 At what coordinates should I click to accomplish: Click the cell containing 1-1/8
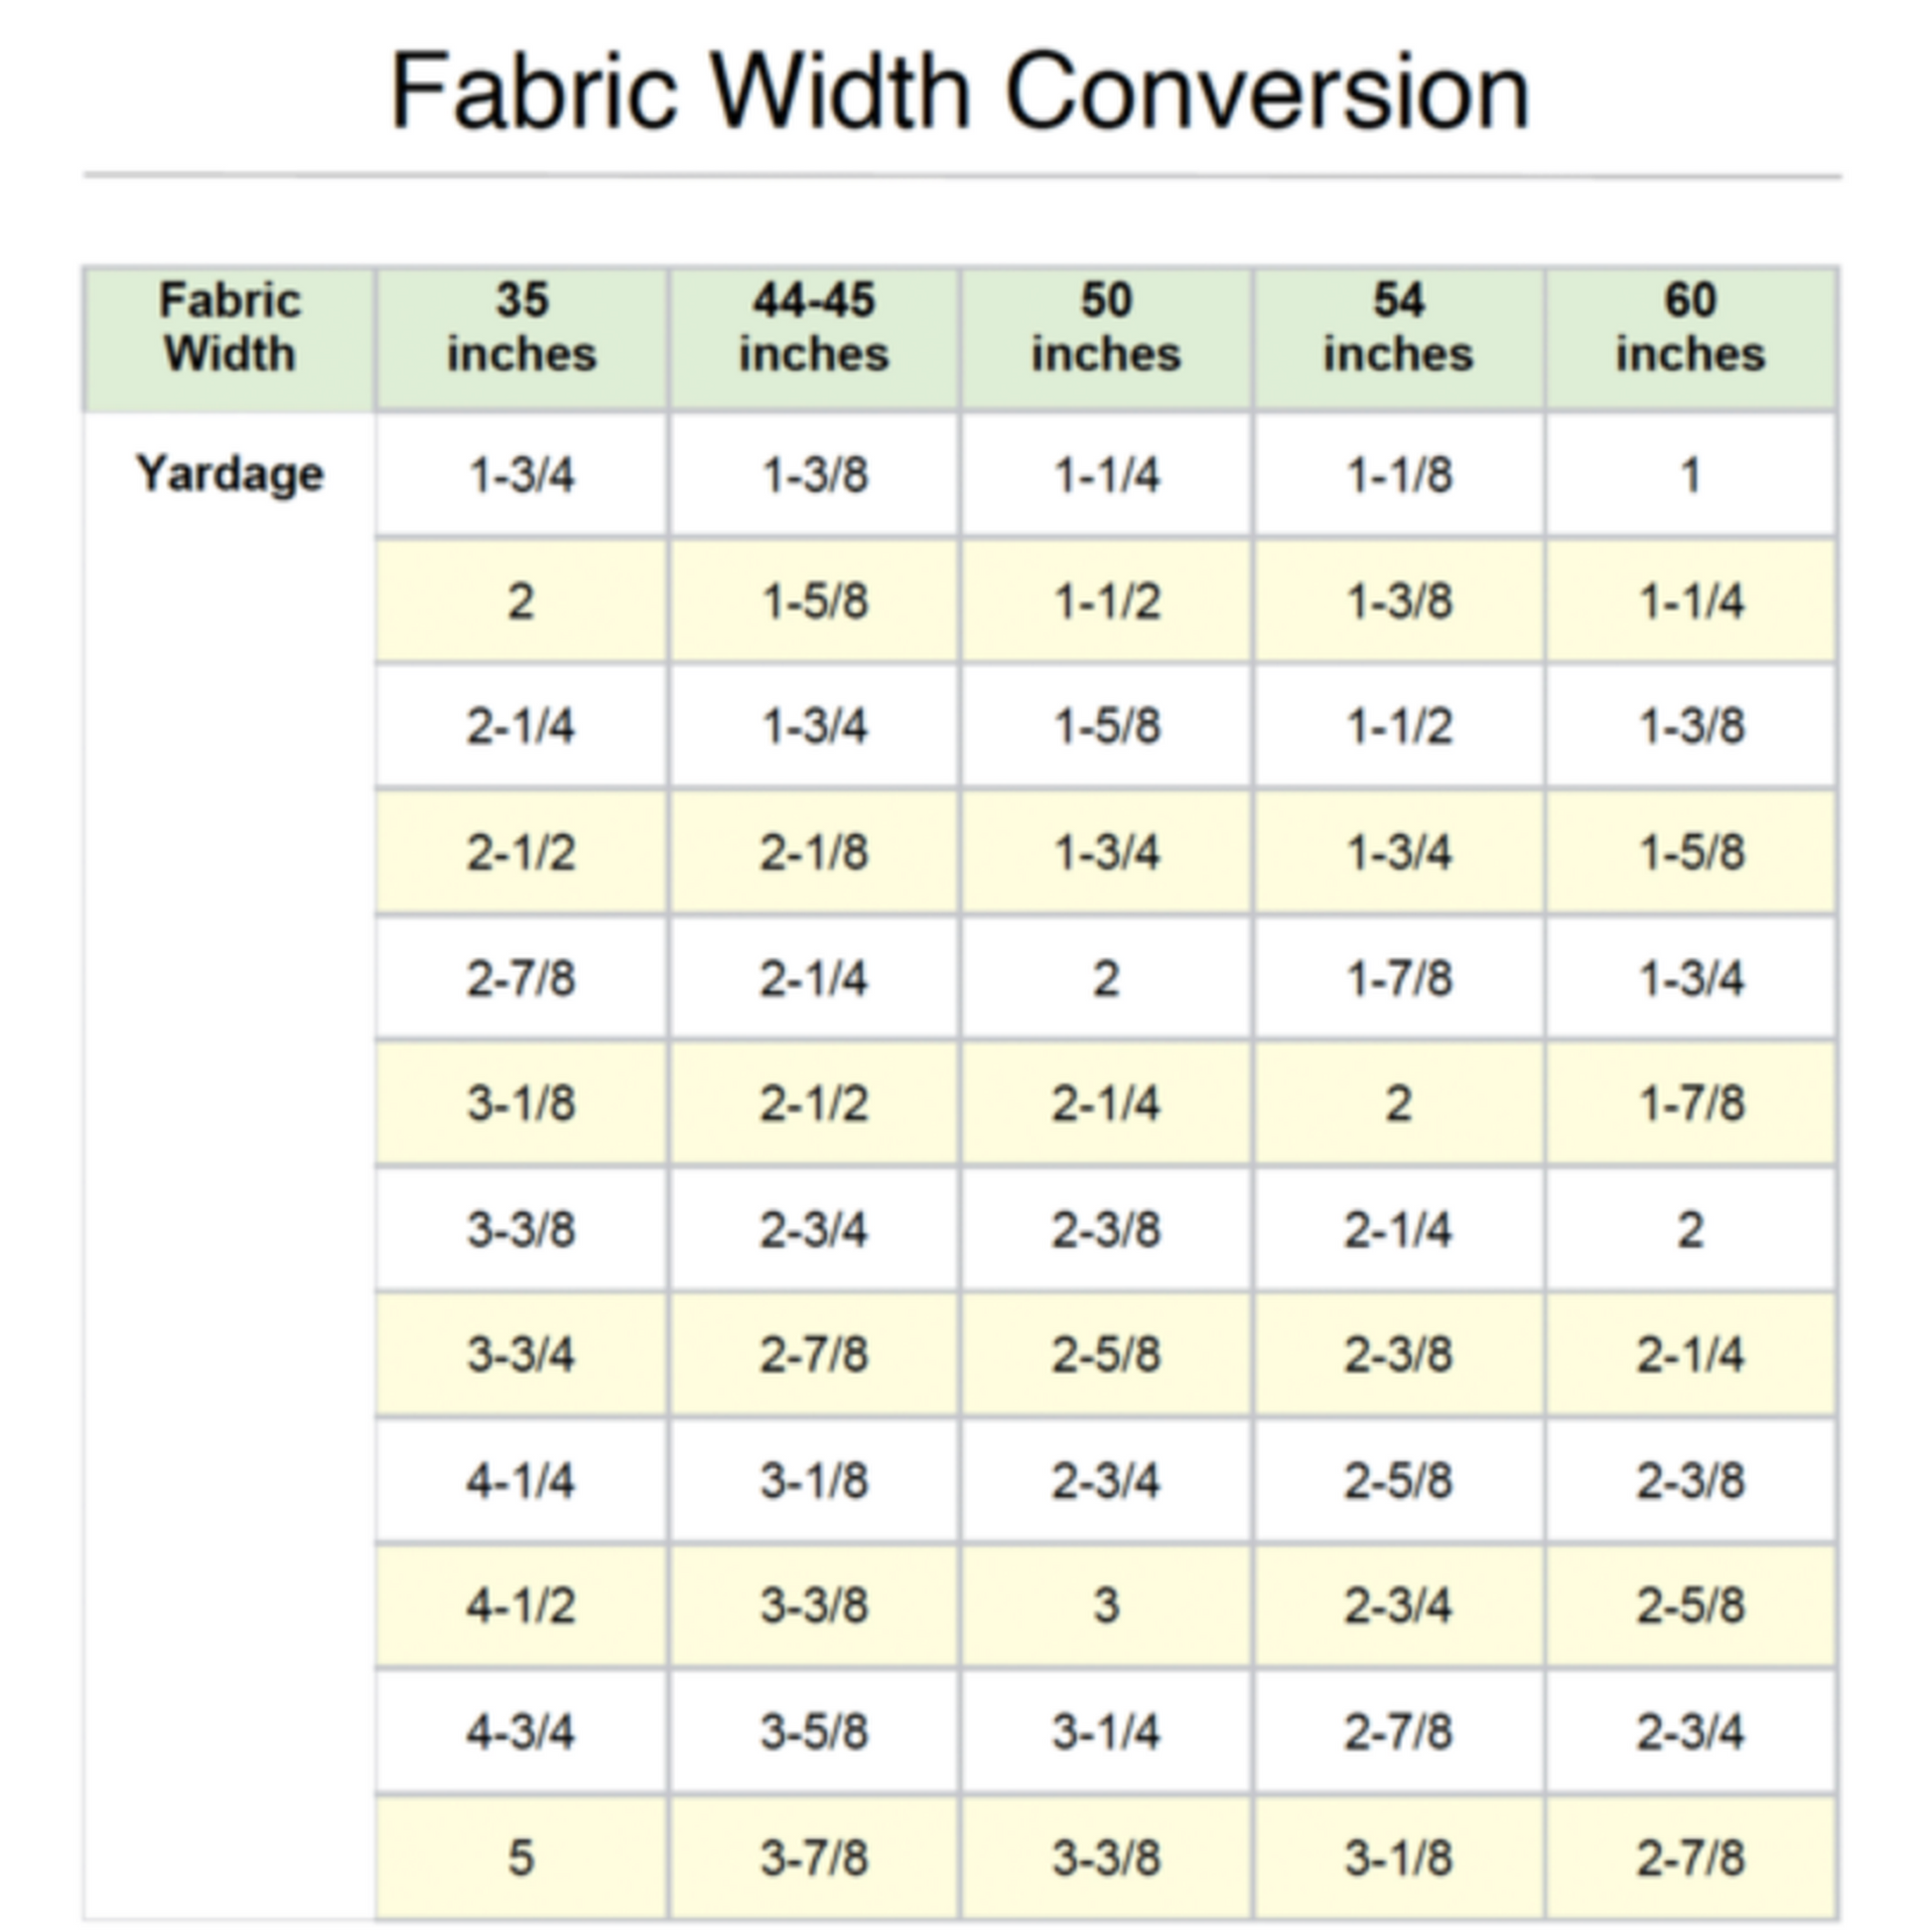1398,475
